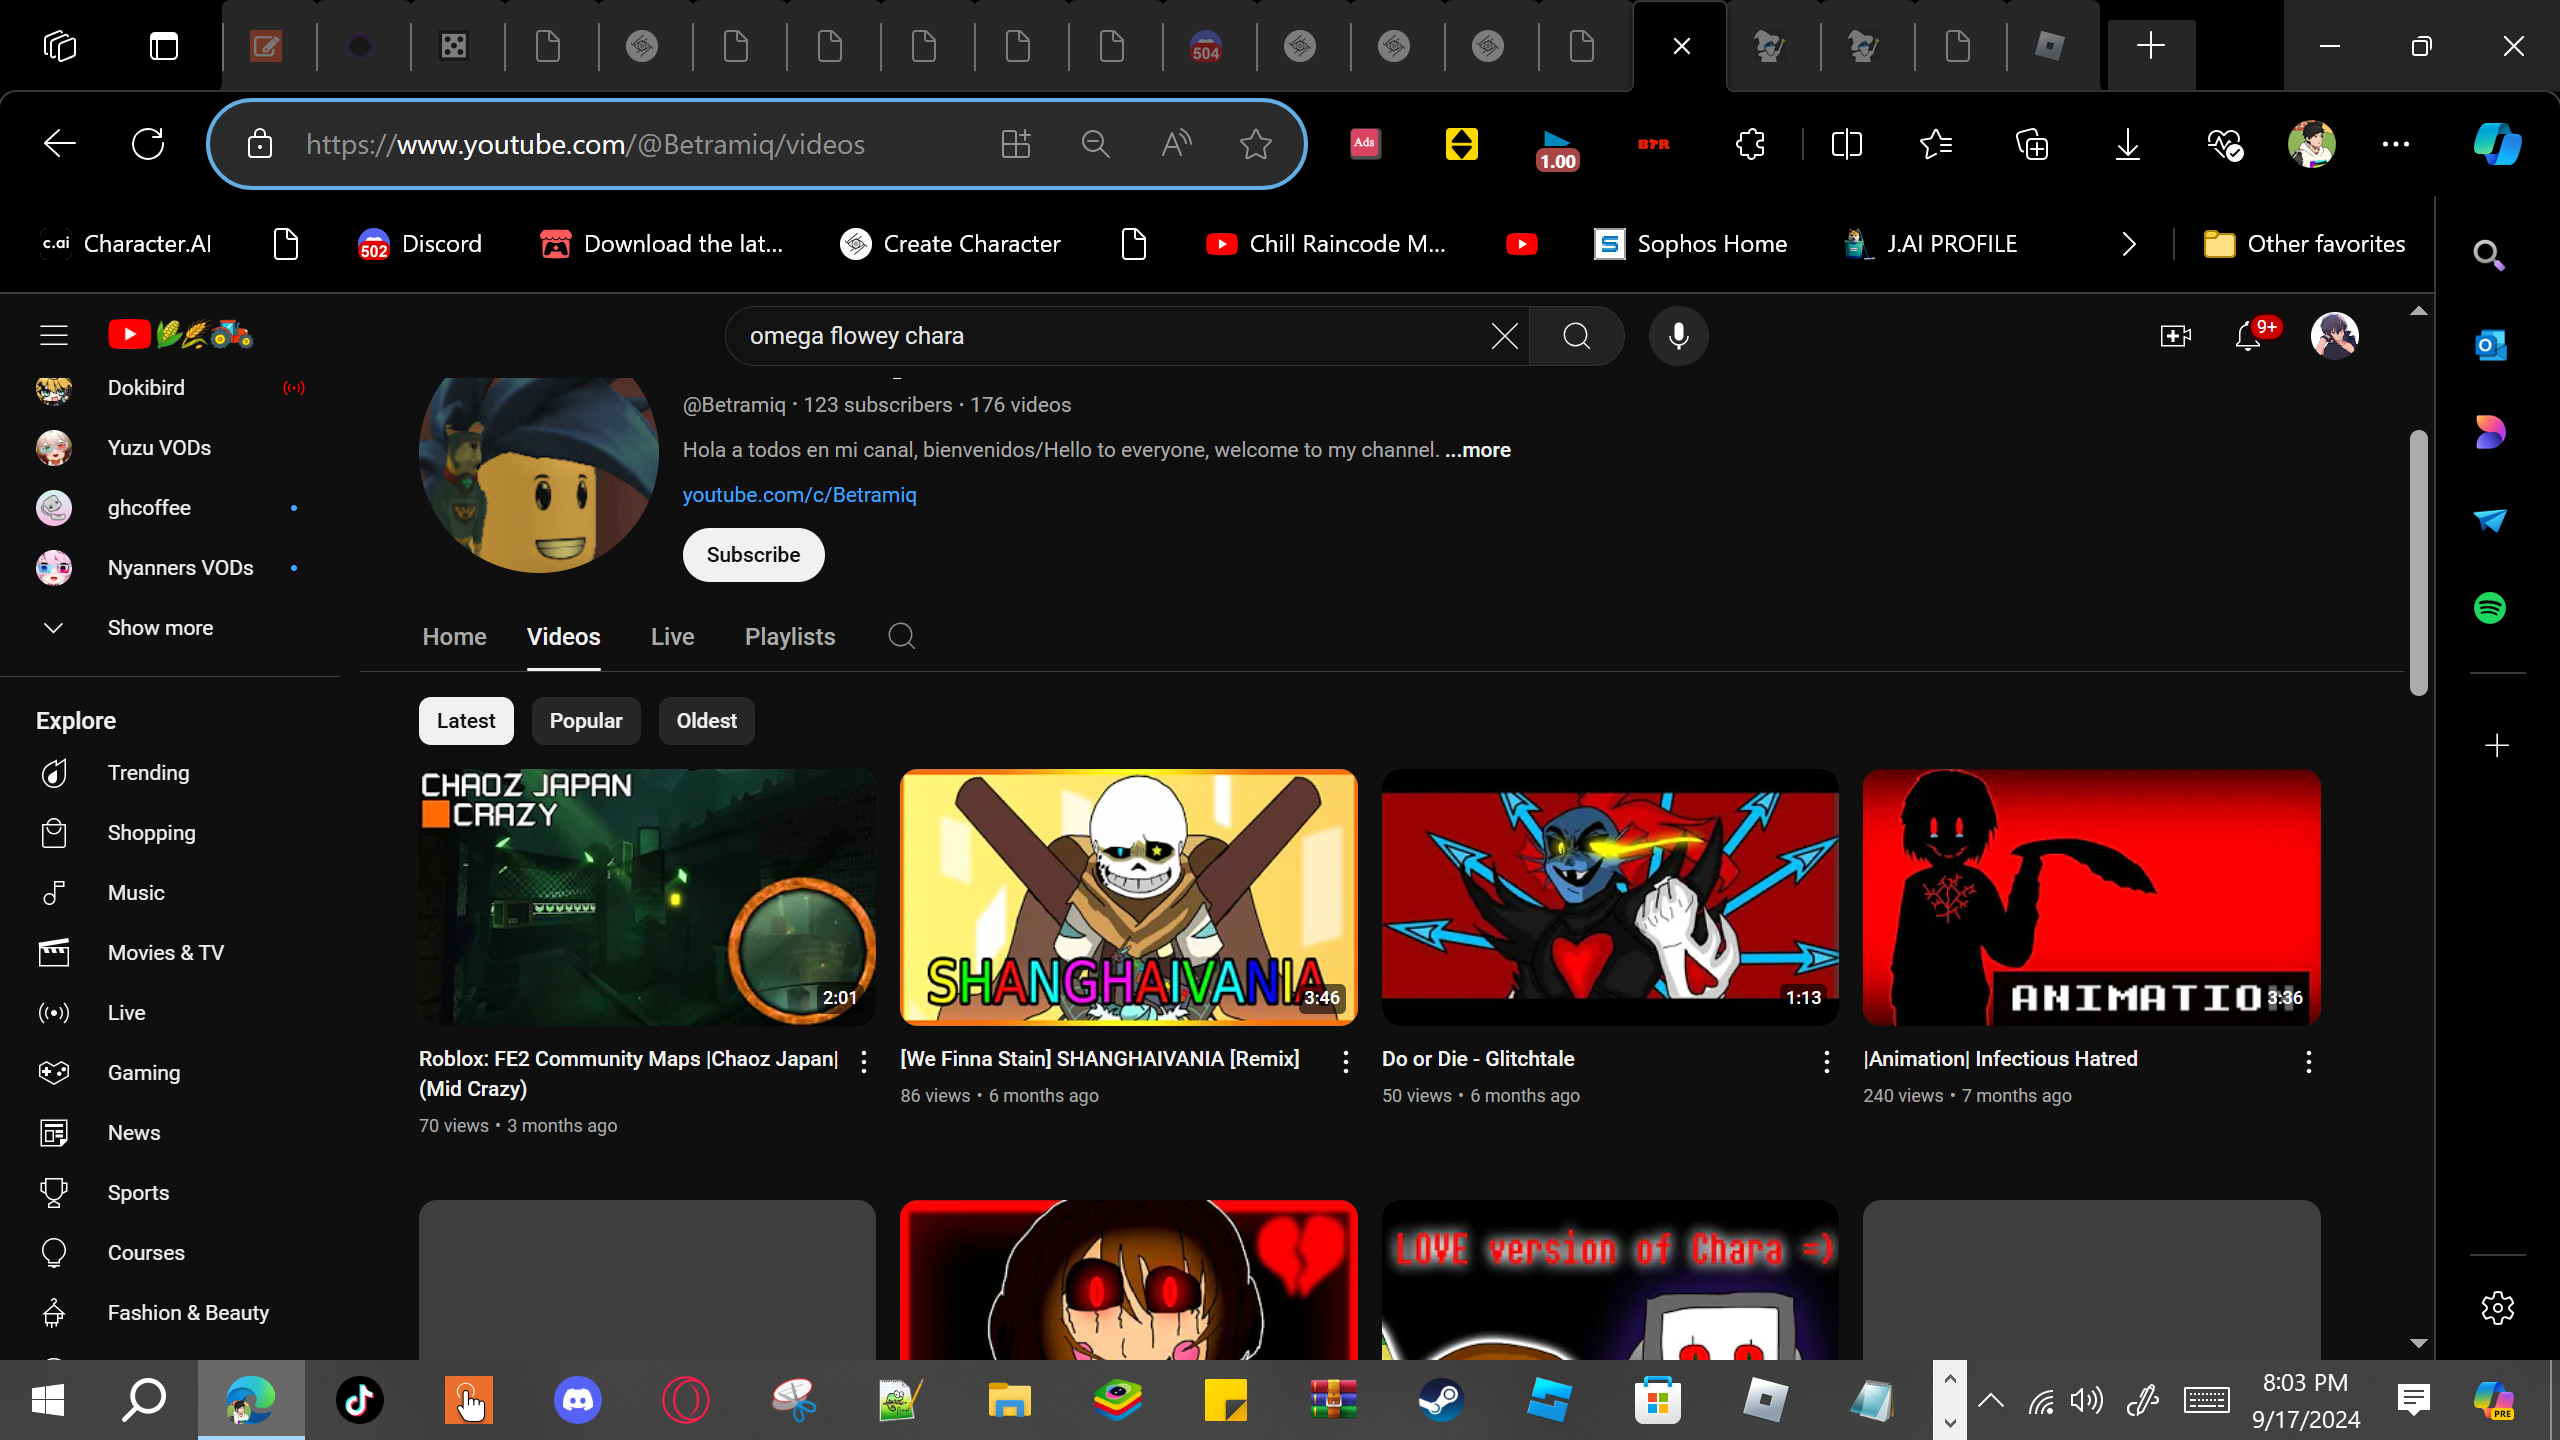
Task: Open the SHANGHAIVANIA video thumbnail
Action: tap(1128, 897)
